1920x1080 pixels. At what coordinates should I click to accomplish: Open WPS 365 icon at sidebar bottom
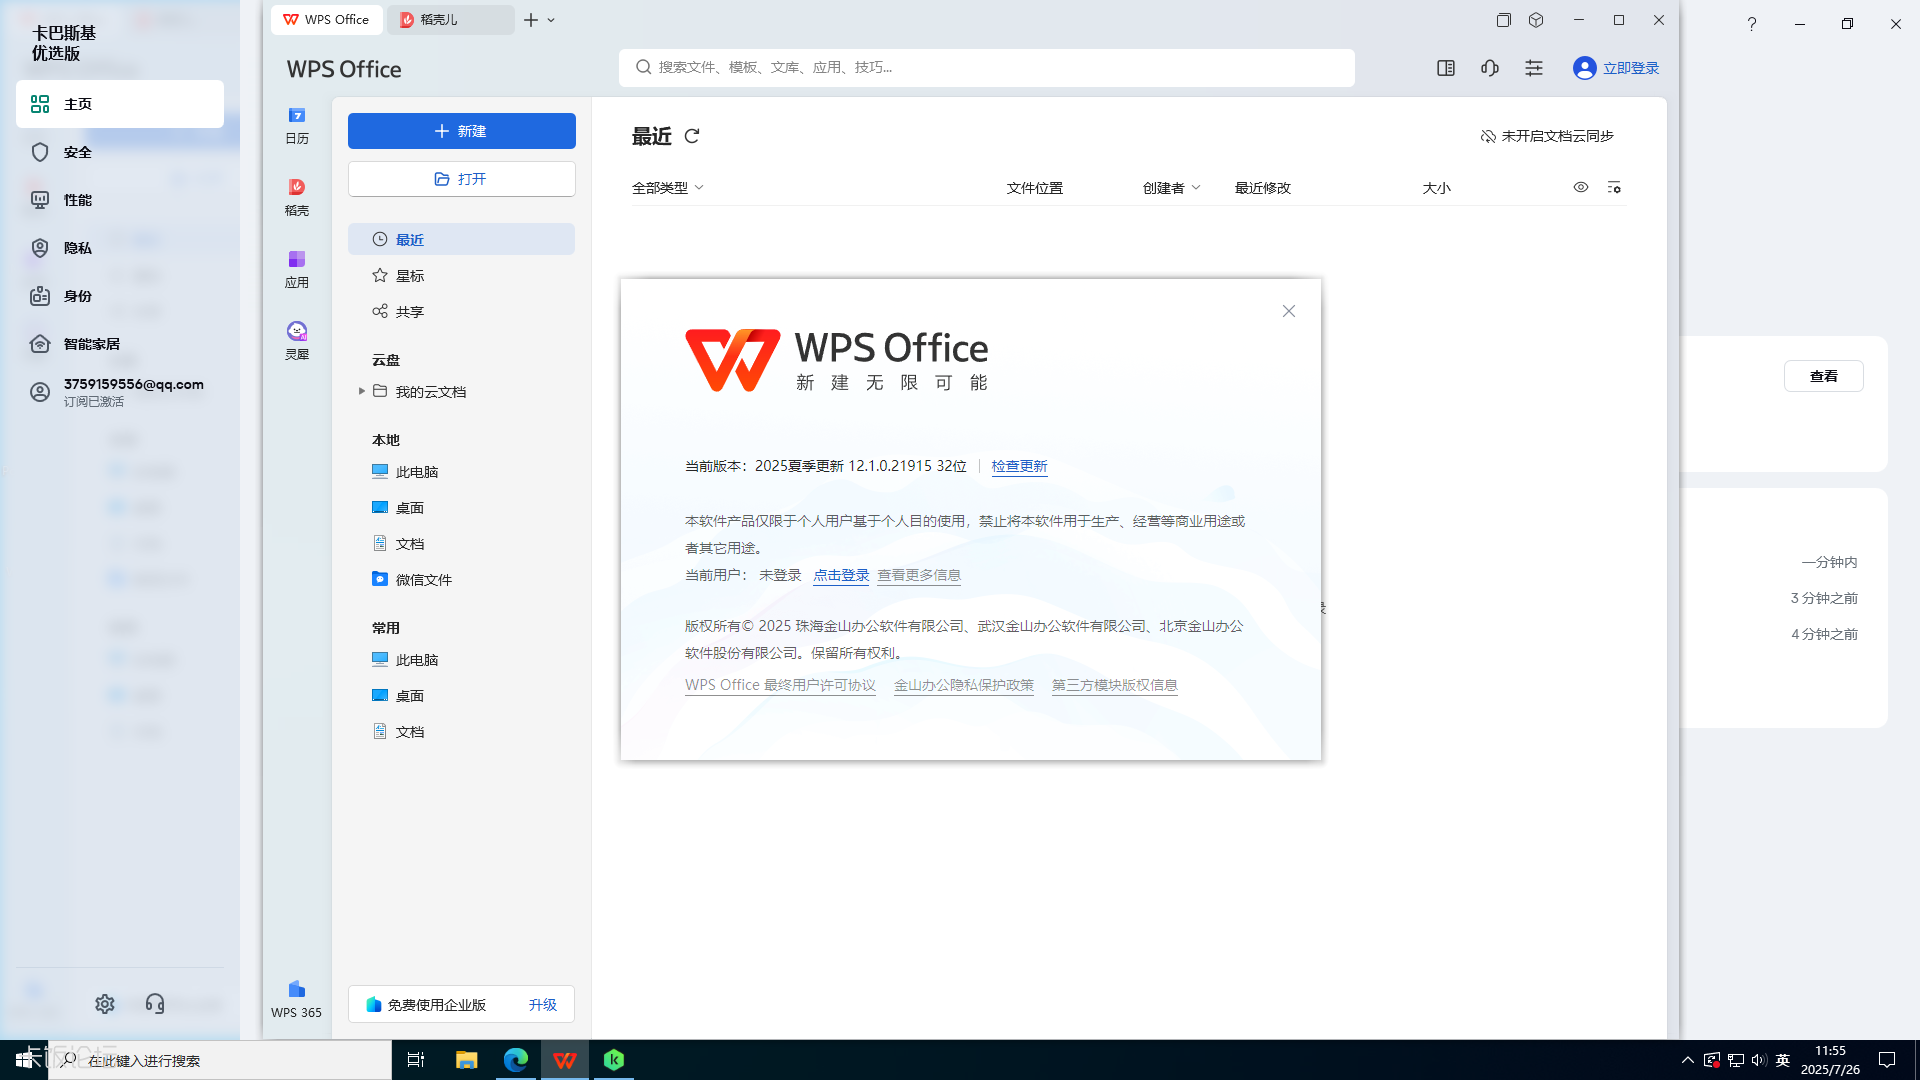(297, 999)
